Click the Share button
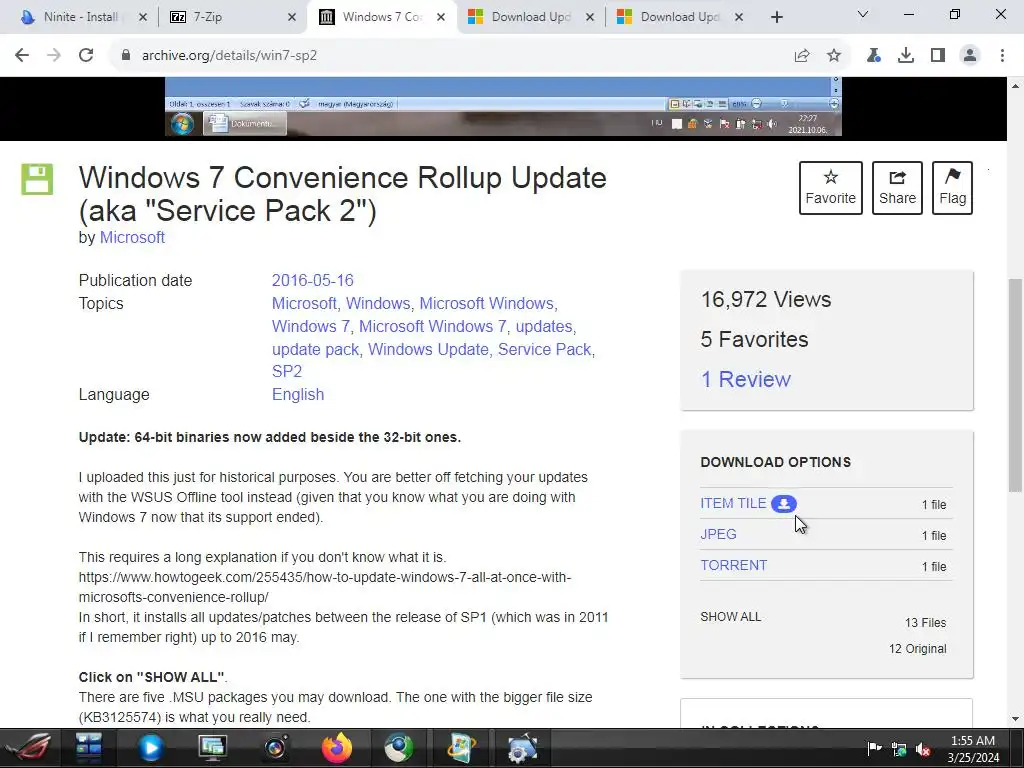1024x768 pixels. [x=897, y=188]
